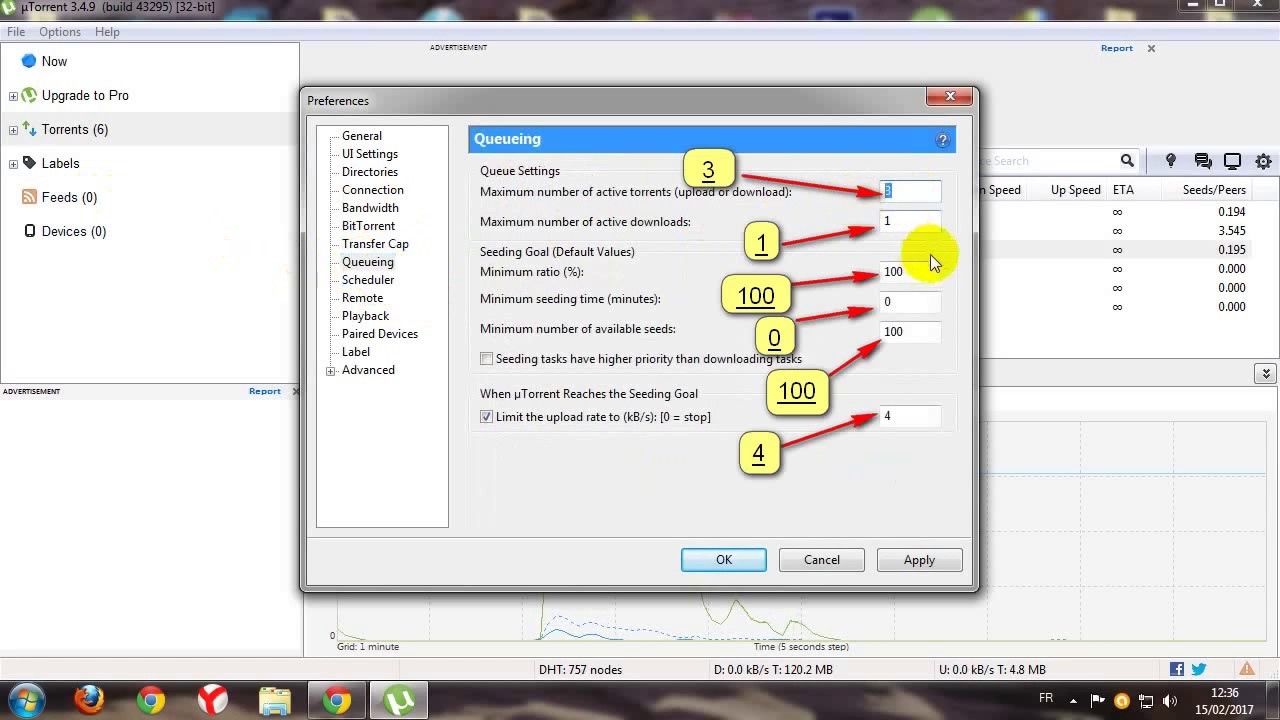Enable seeding tasks higher priority checkbox
This screenshot has width=1280, height=720.
(486, 359)
